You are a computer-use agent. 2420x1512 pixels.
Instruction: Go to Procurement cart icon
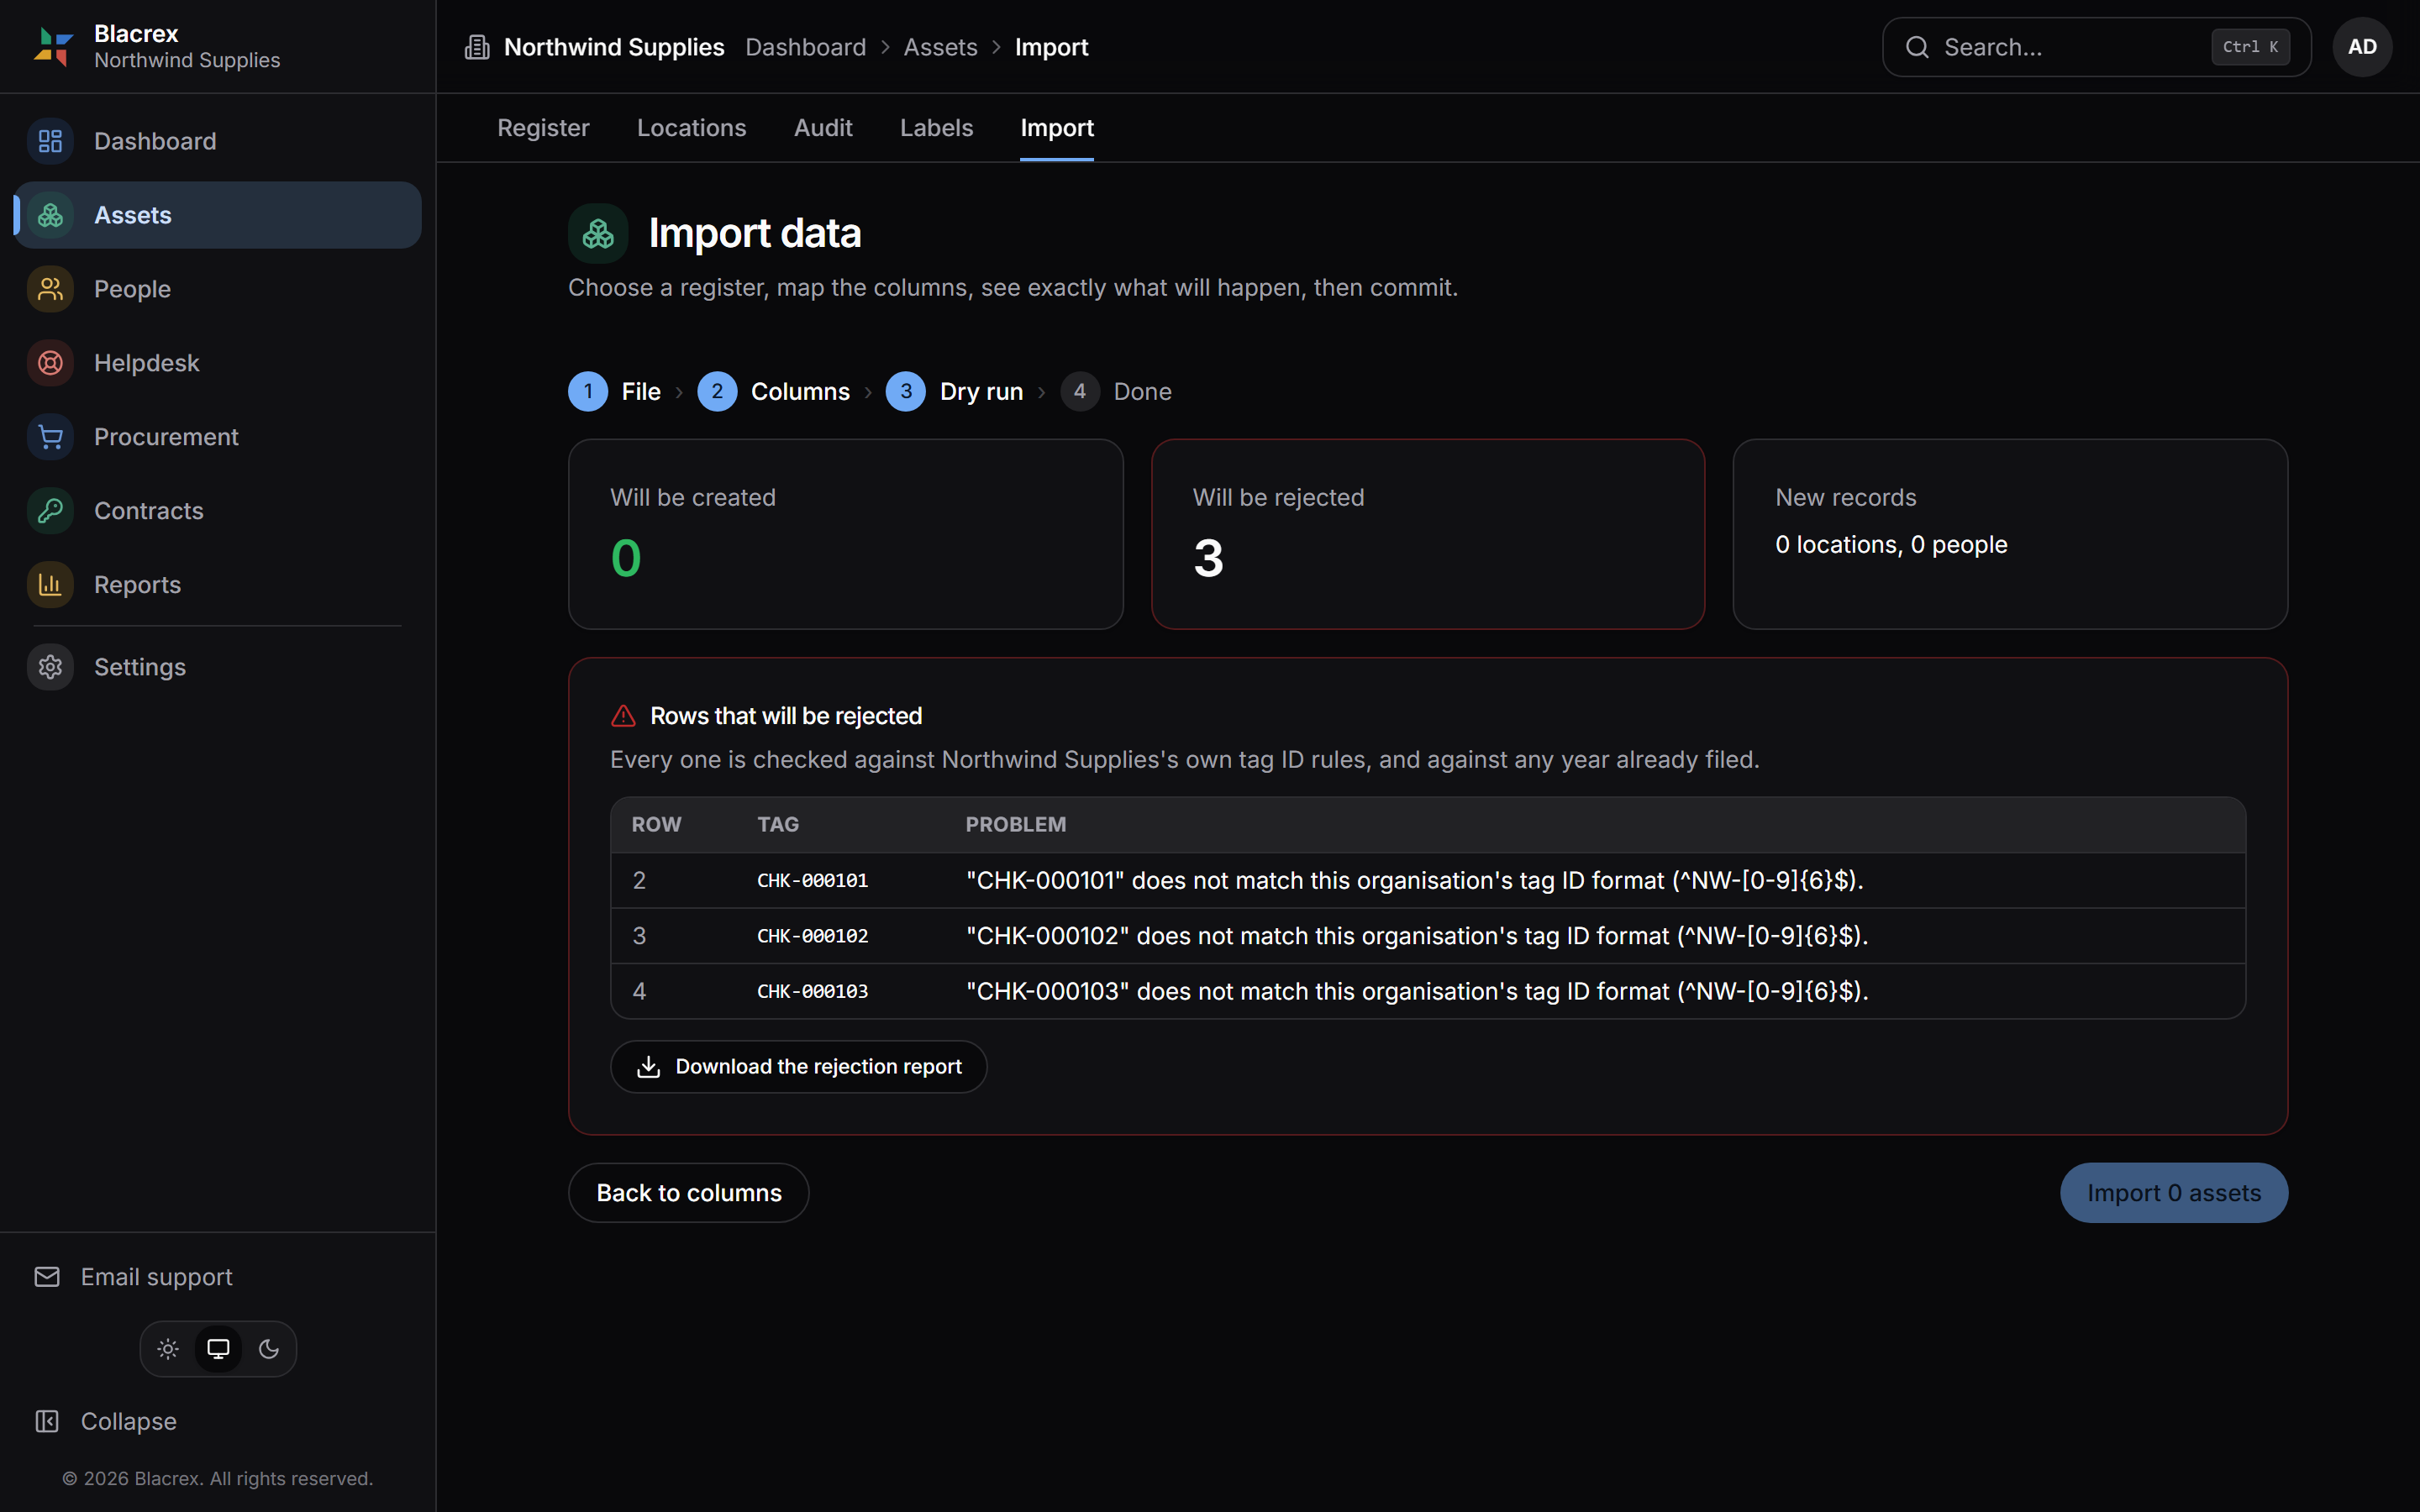click(x=50, y=437)
